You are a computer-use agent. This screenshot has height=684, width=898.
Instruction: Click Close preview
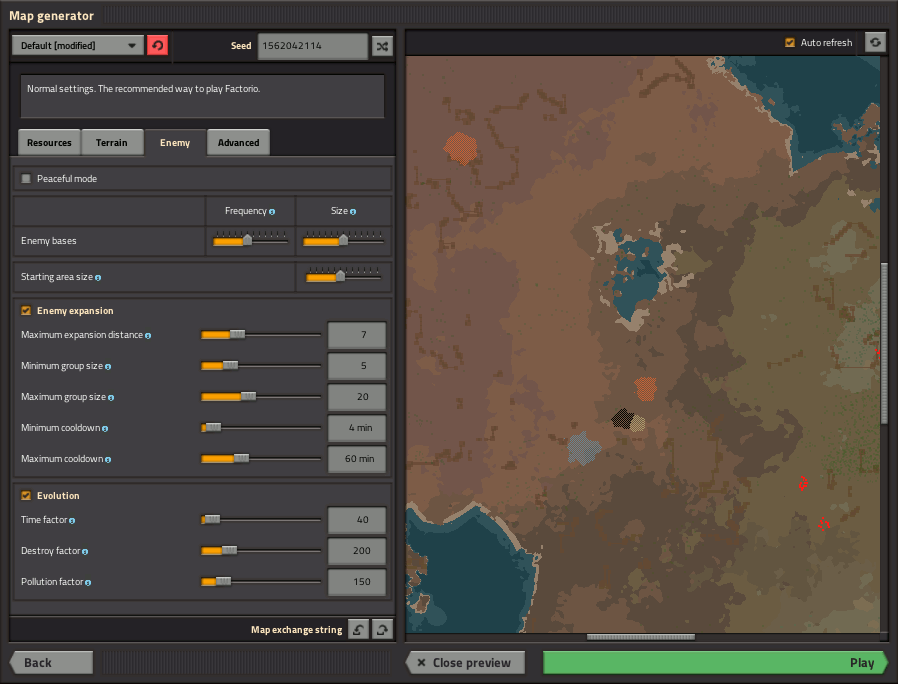tap(465, 663)
